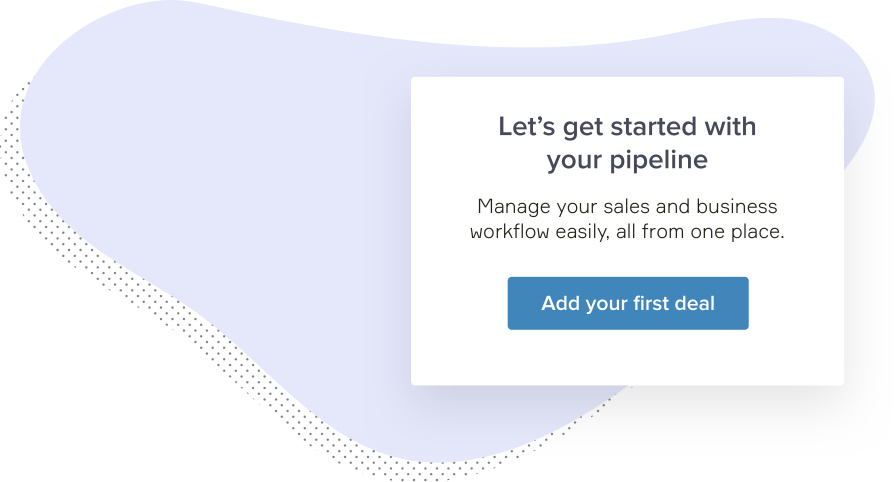Image resolution: width=894 pixels, height=482 pixels.
Task: Click the your pipeline heading line
Action: [627, 160]
